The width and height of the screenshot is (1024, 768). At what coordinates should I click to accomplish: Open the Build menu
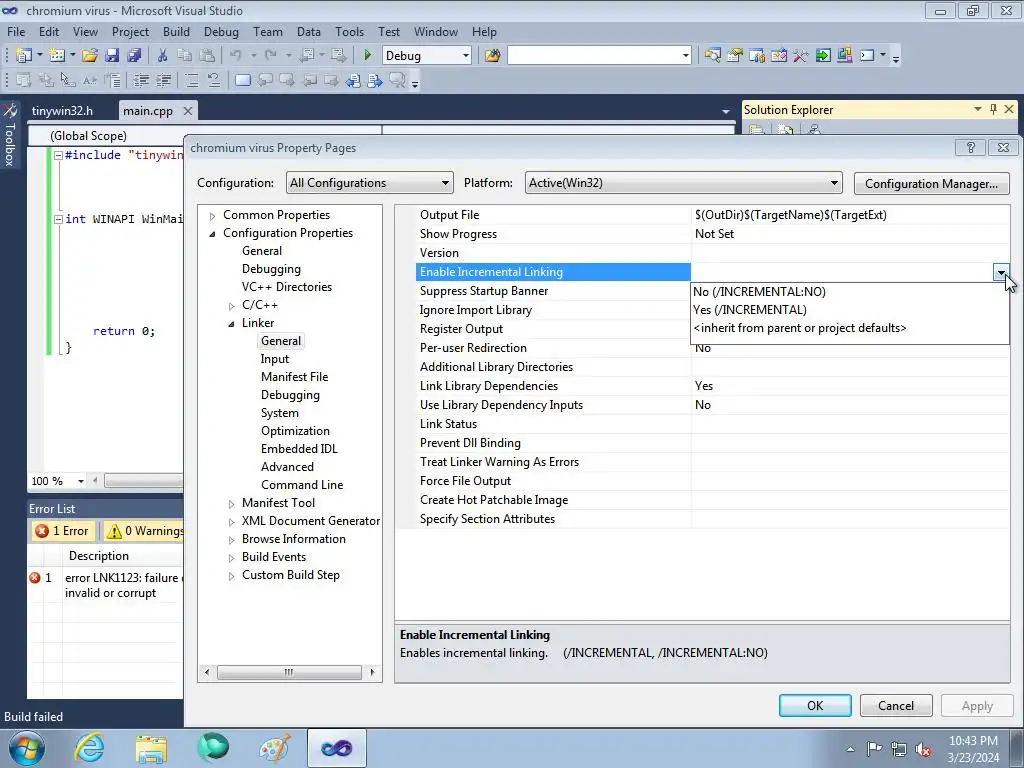[x=176, y=31]
